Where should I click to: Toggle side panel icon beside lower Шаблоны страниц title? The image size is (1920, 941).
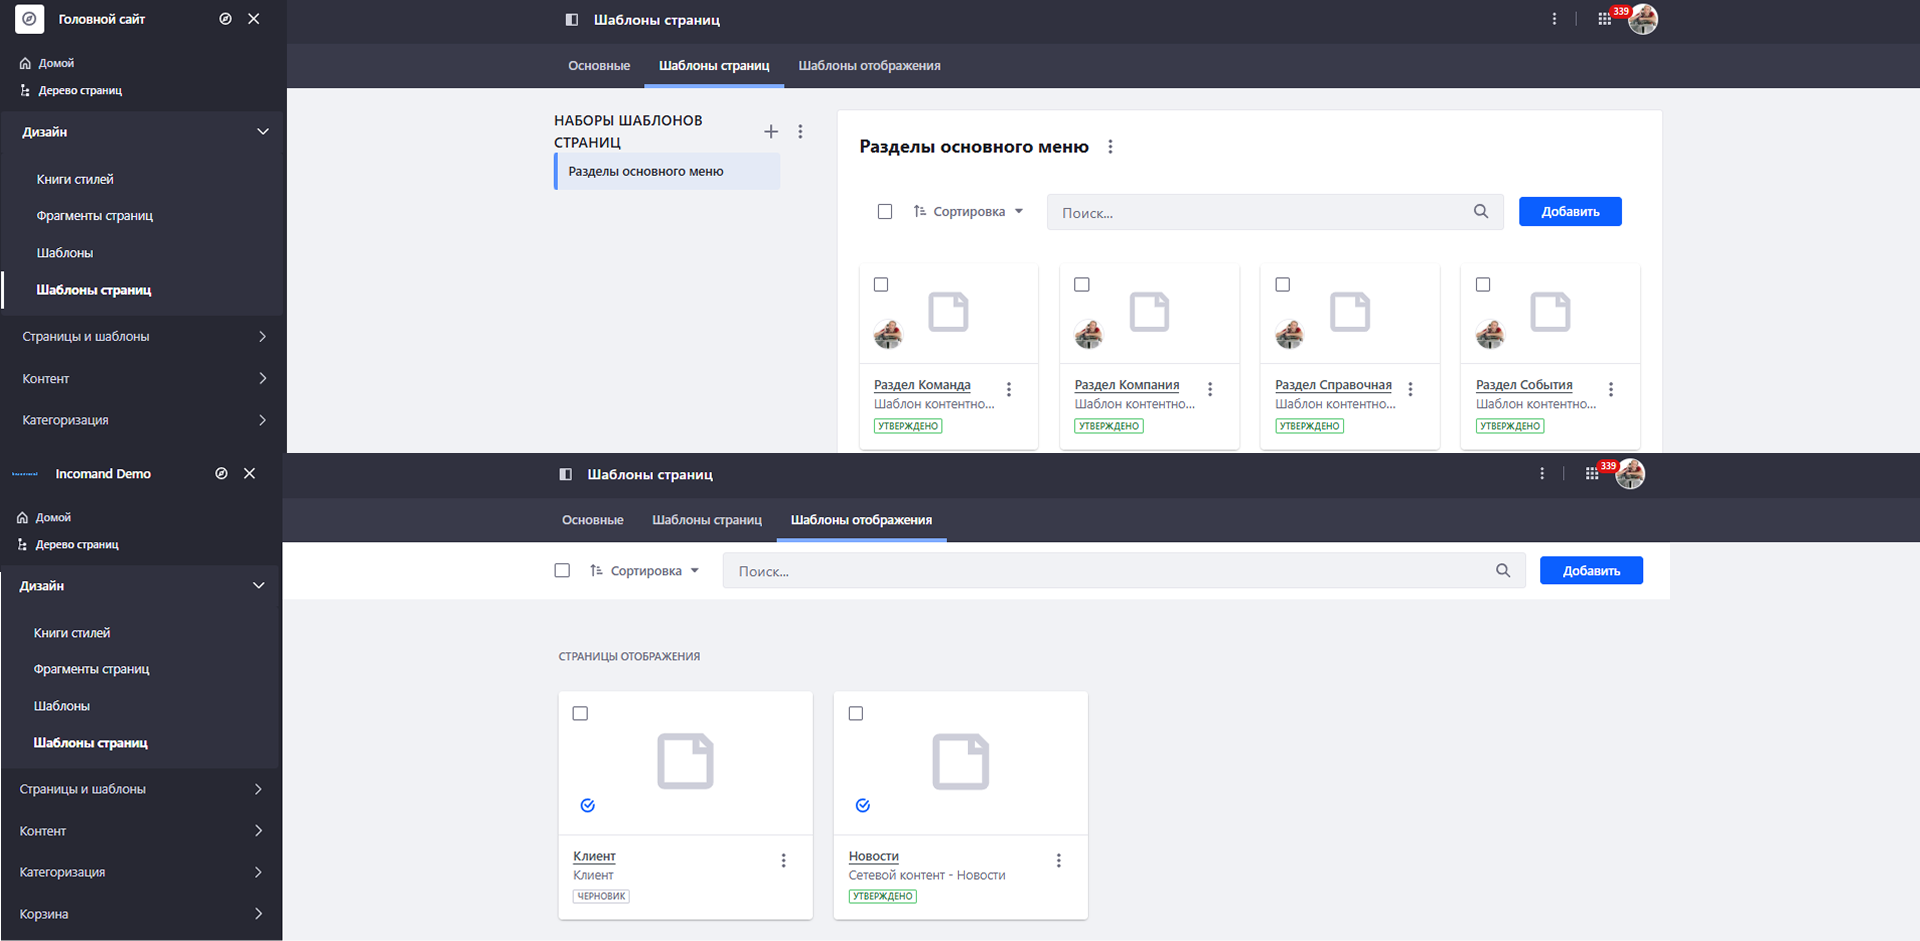tap(566, 474)
